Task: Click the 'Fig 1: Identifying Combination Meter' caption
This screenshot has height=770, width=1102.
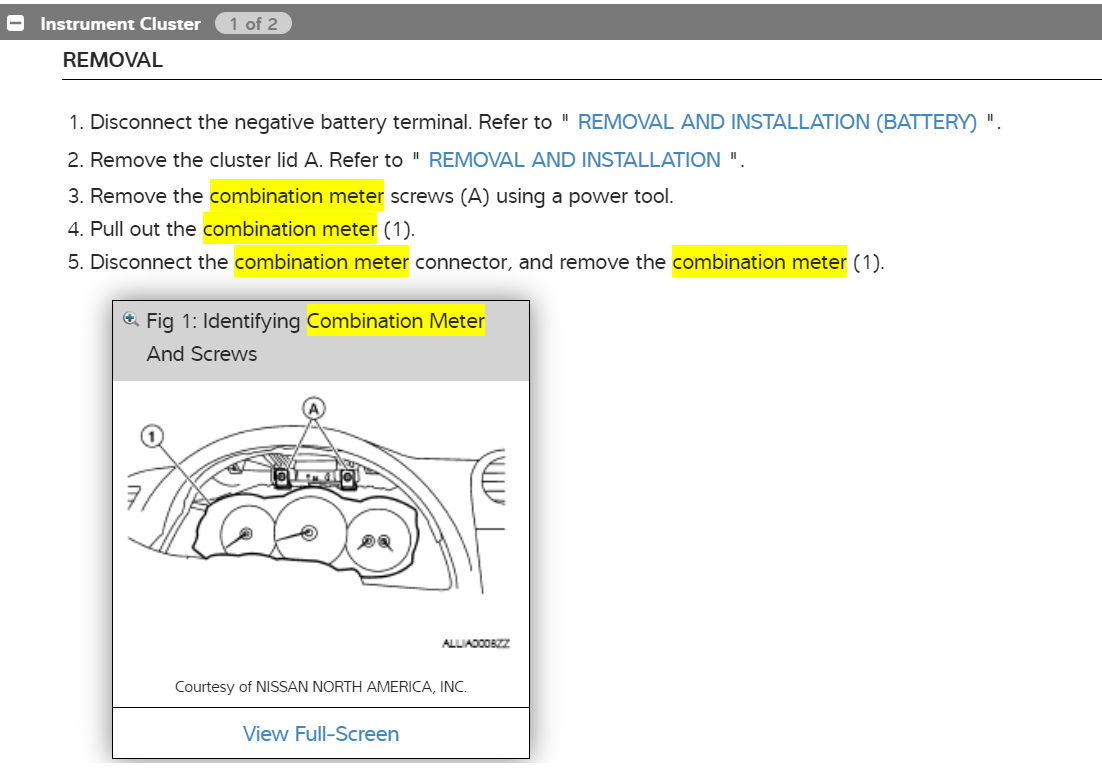Action: point(316,321)
